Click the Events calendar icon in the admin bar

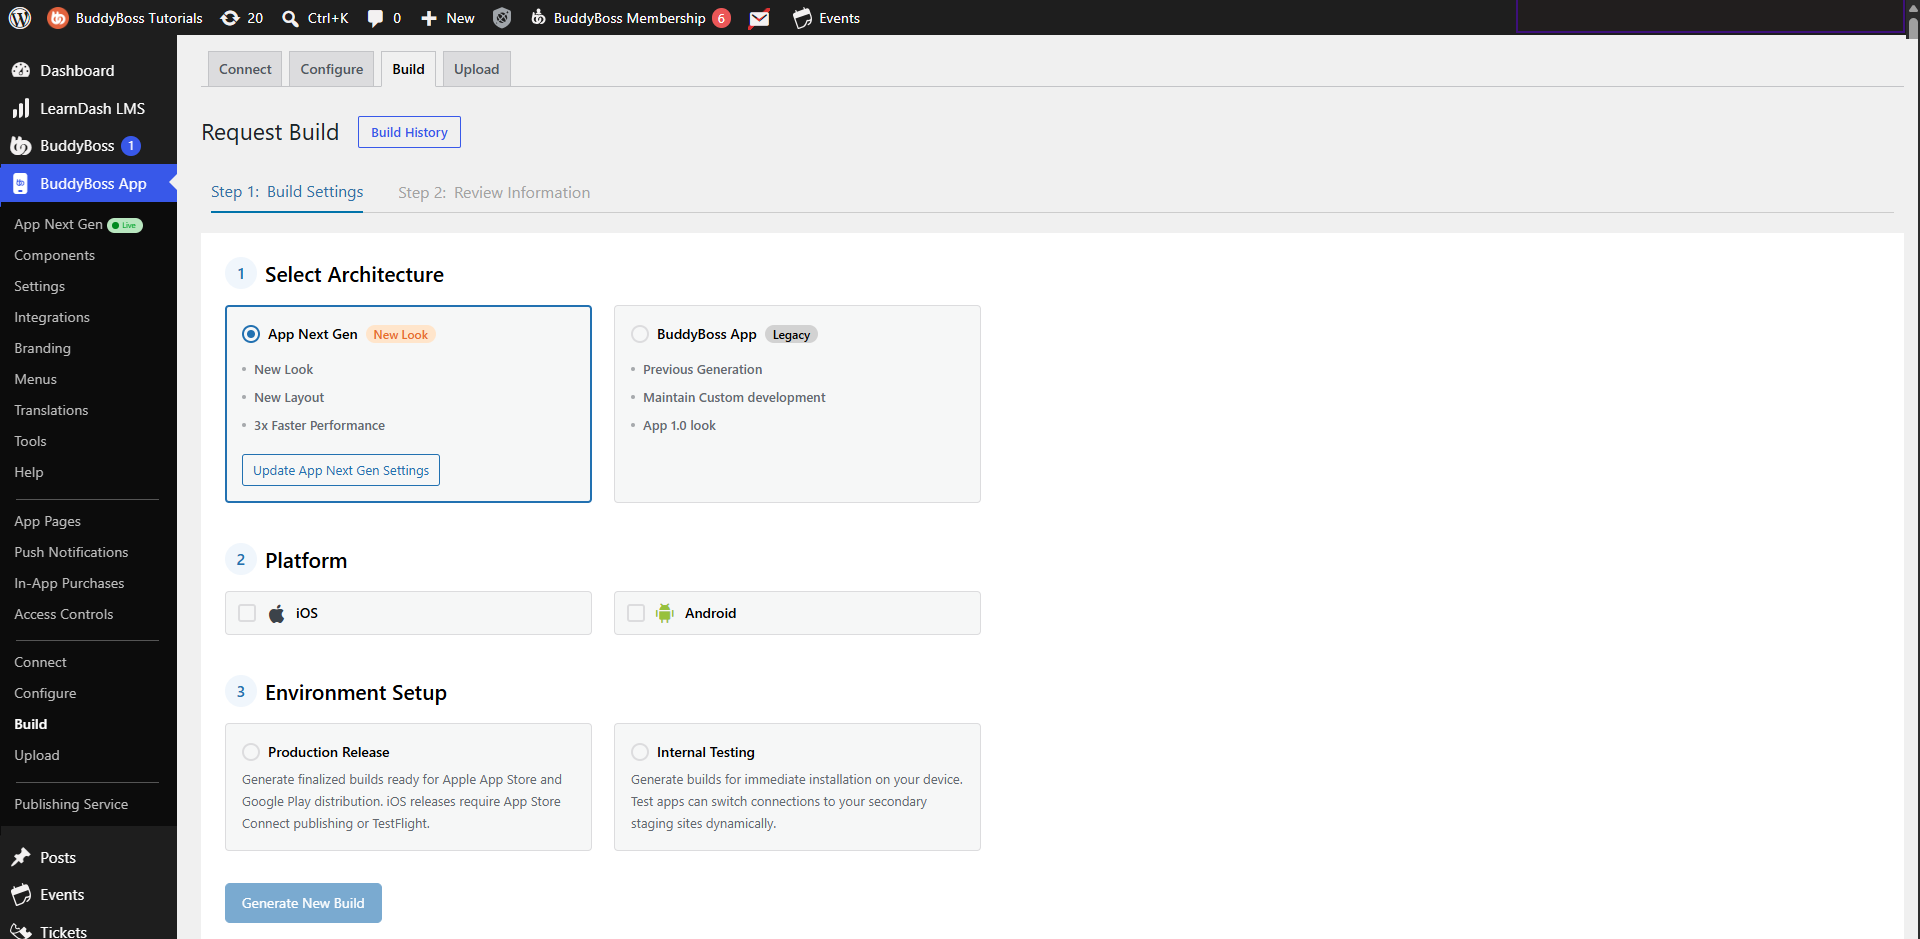802,18
